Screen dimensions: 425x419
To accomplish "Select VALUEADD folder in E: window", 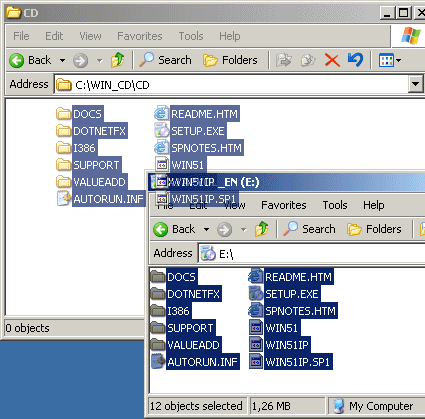I will (x=185, y=345).
